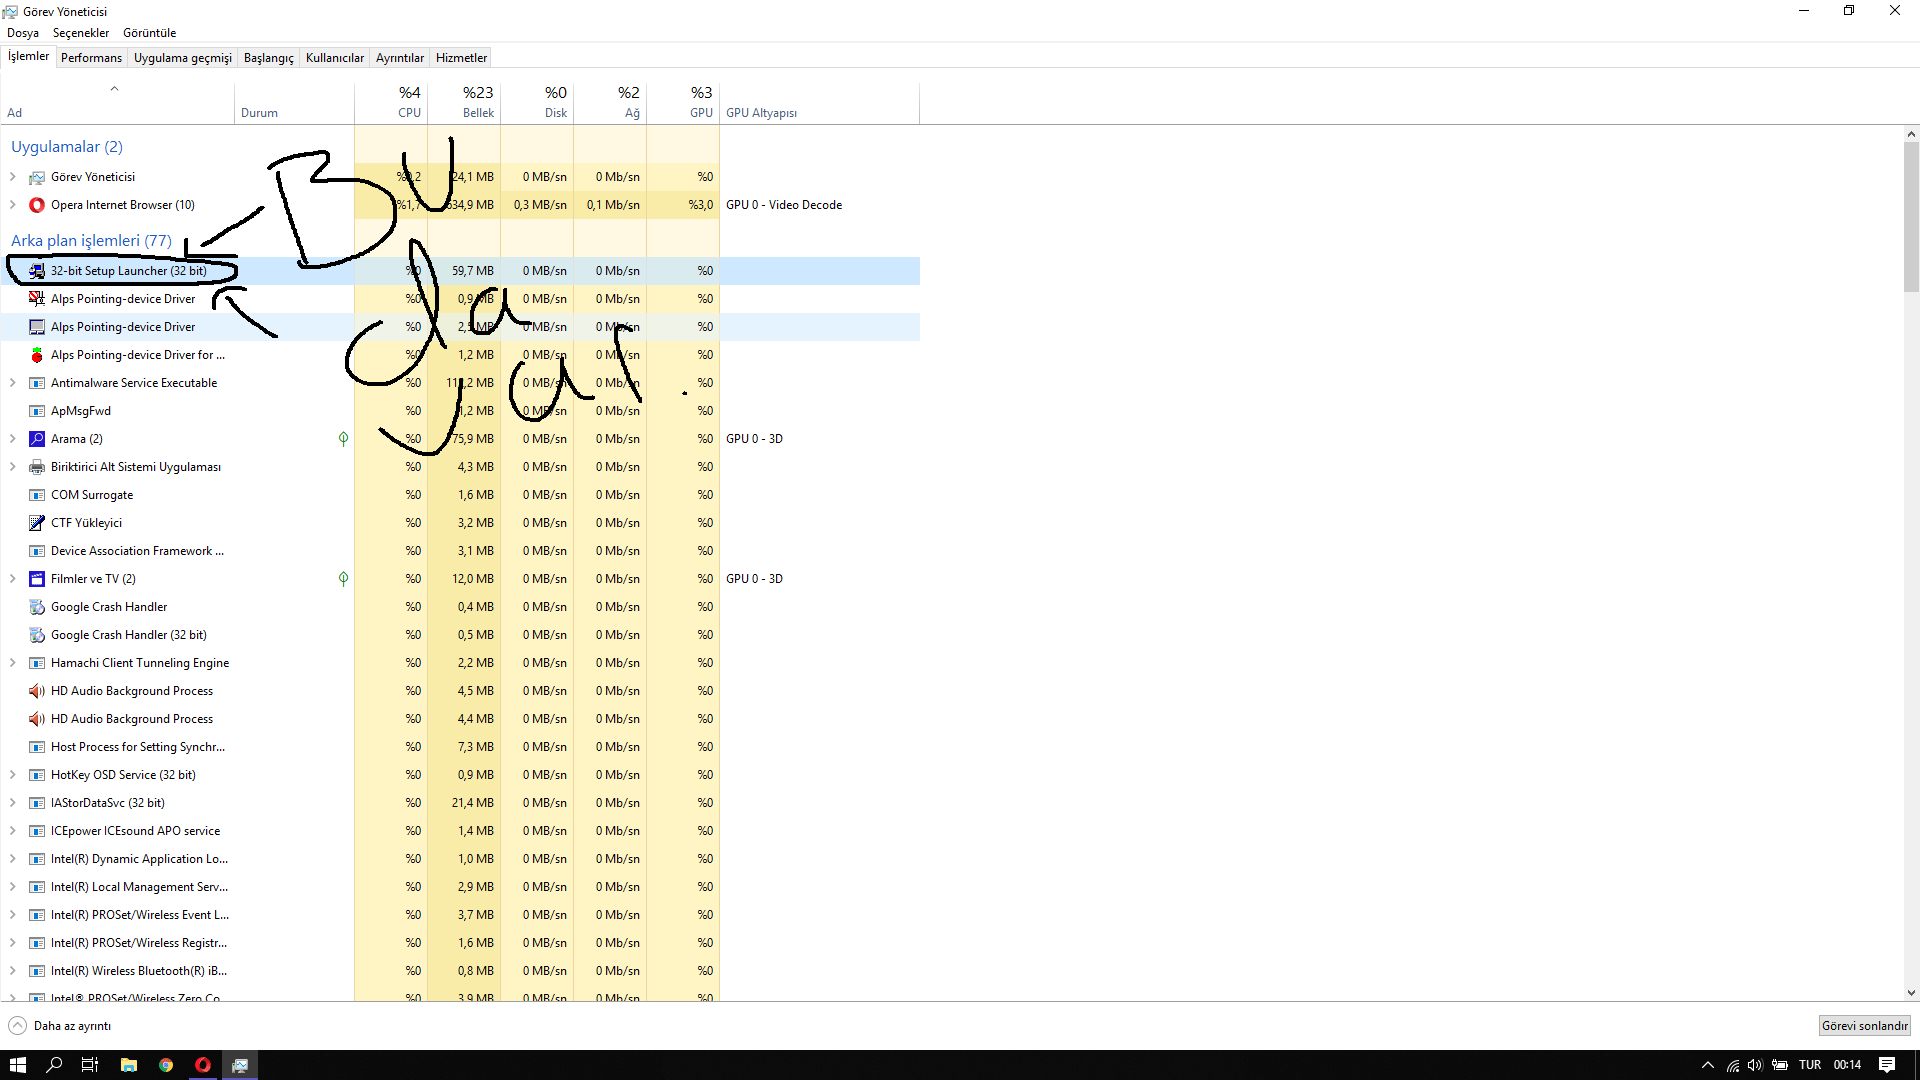
Task: Click the Filmler ve TV app icon
Action: 37,579
